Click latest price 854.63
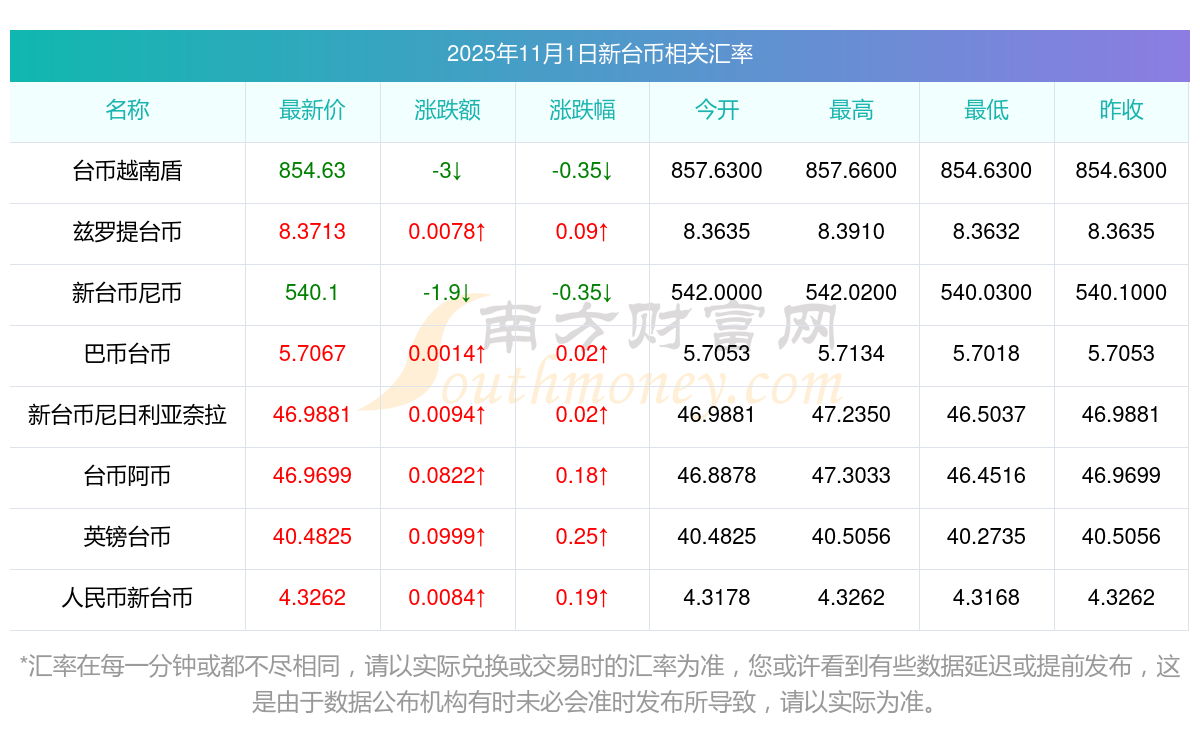 (x=312, y=171)
